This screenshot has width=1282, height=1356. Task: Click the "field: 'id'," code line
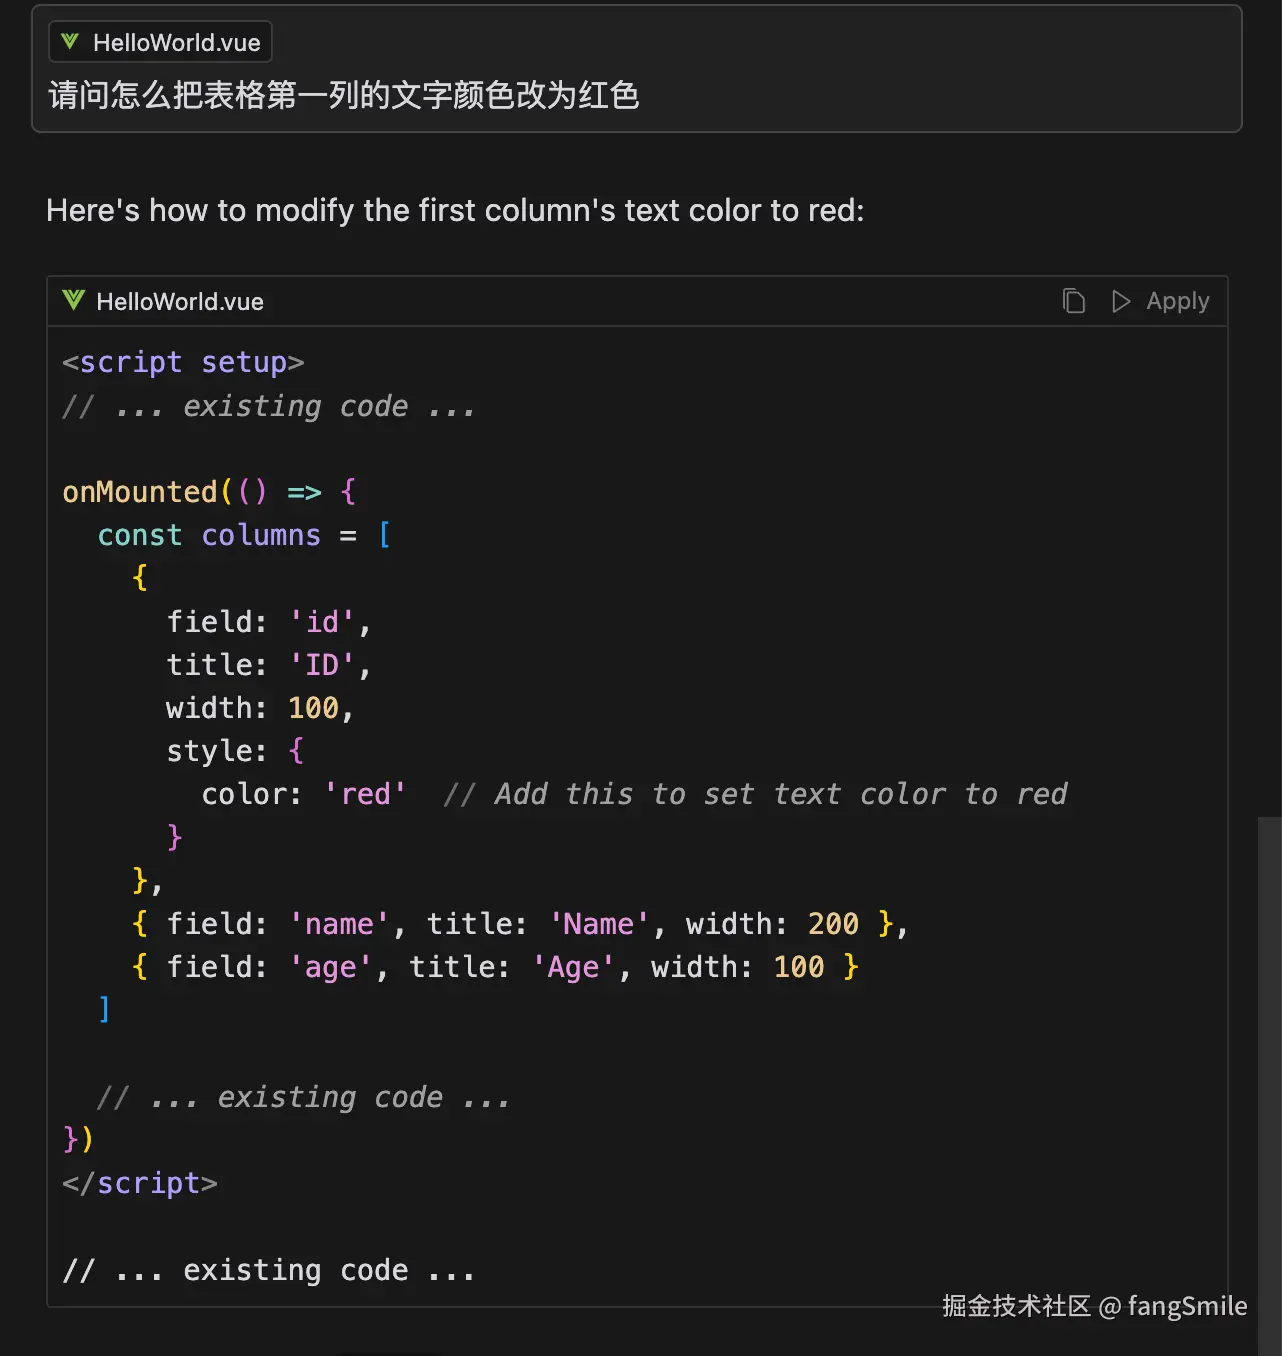(268, 622)
